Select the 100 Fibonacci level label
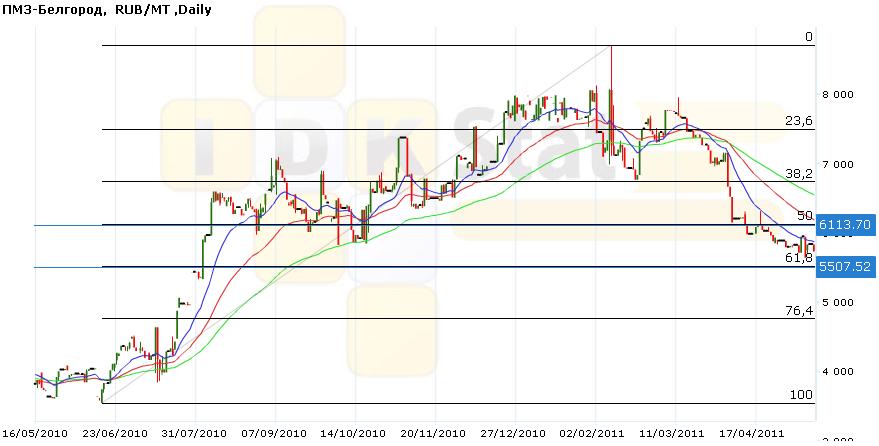This screenshot has height=446, width=879. (801, 395)
